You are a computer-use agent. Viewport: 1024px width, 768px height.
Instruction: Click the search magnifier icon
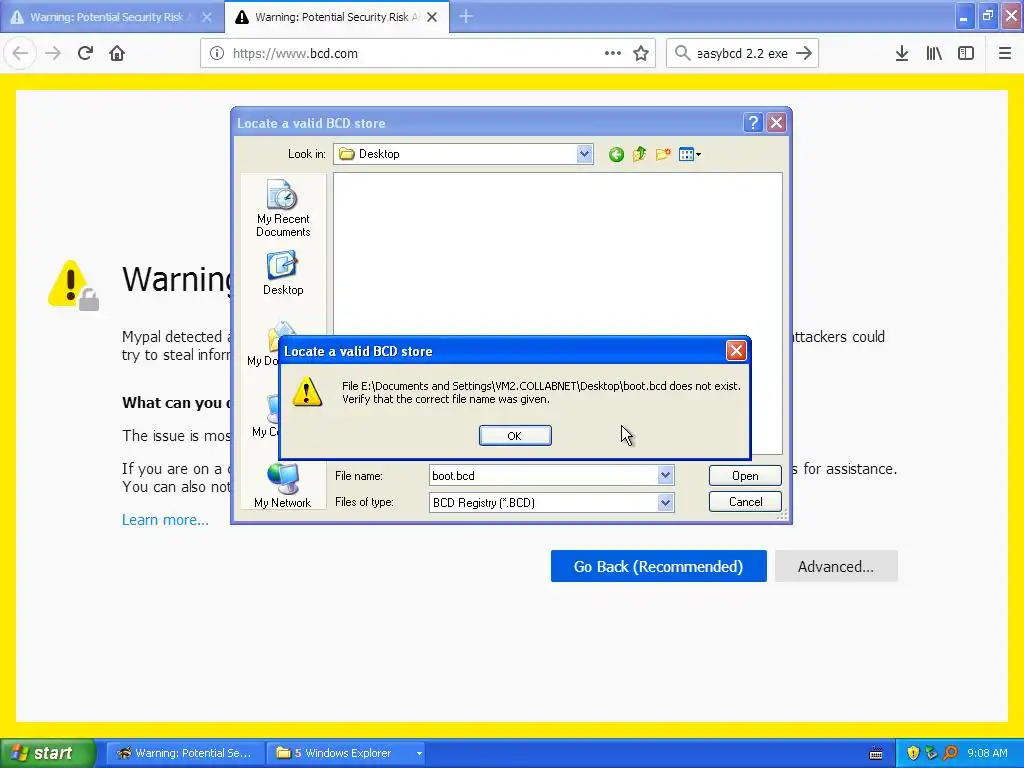pos(682,53)
